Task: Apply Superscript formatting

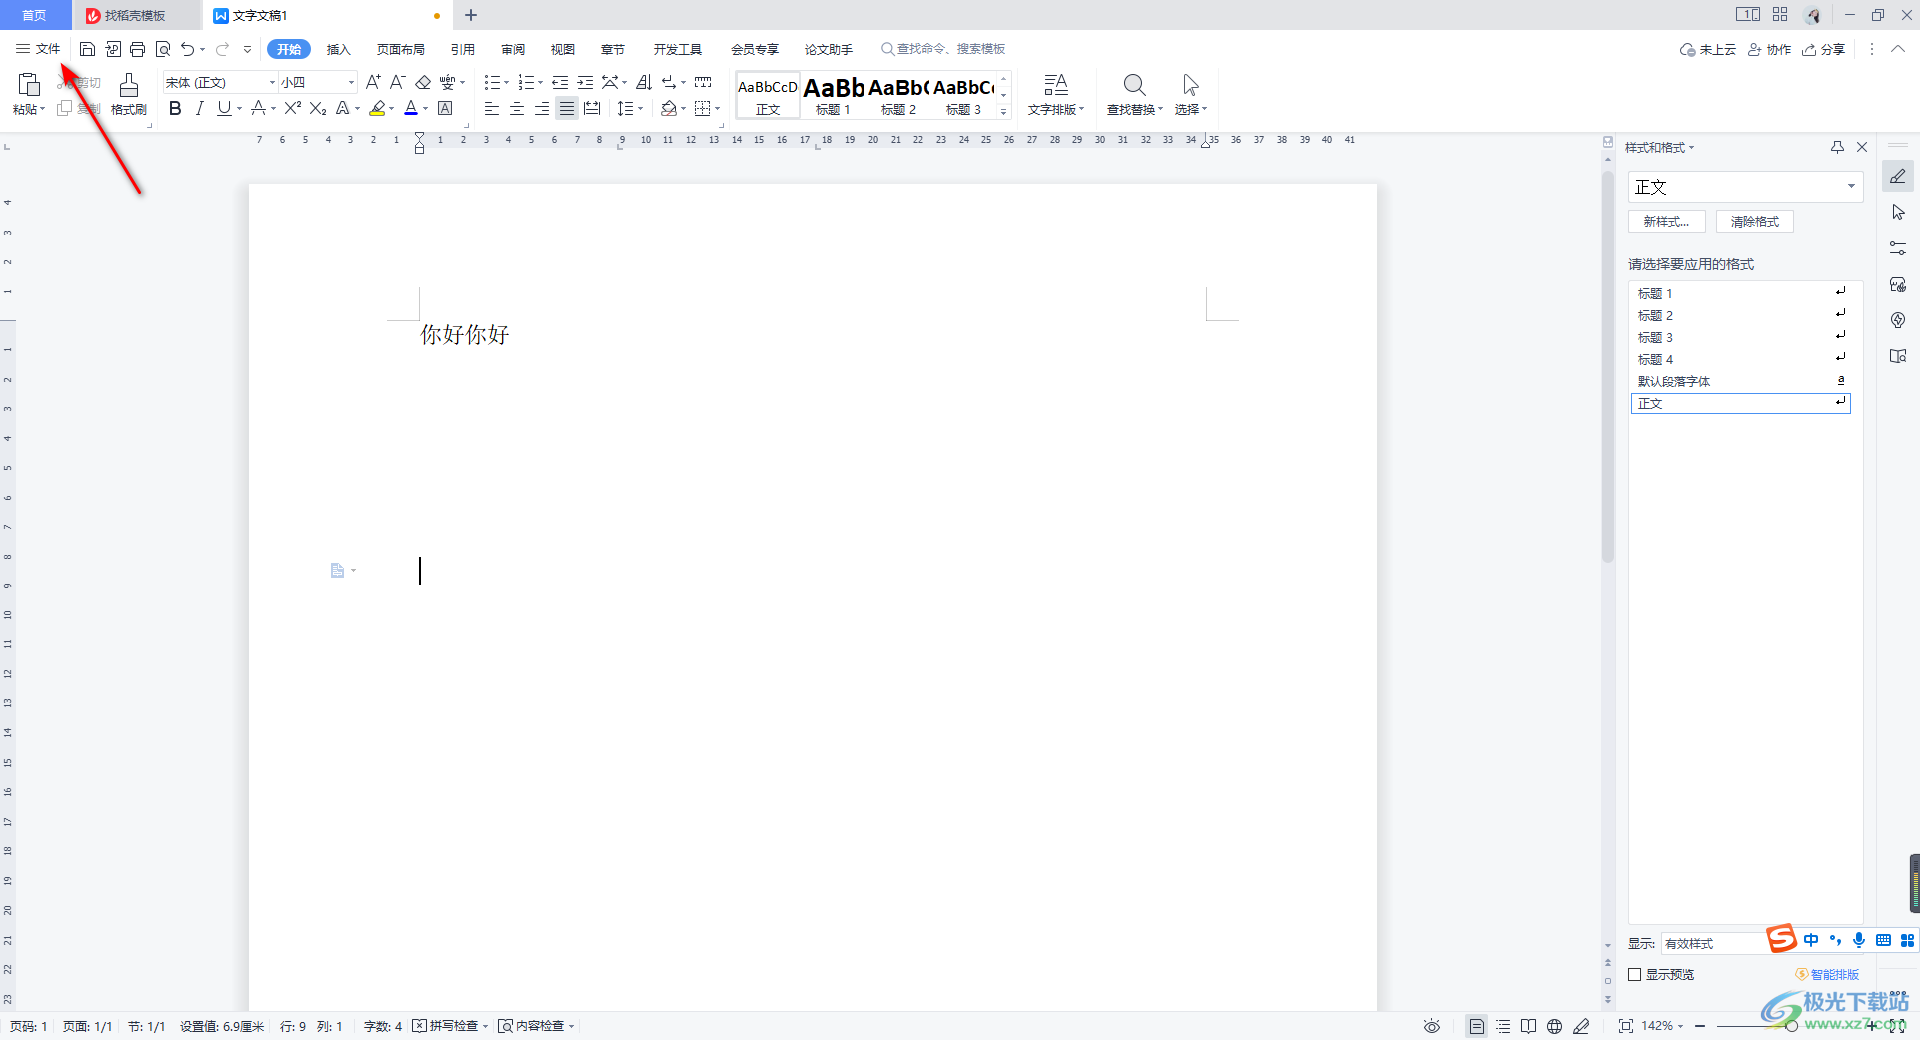Action: point(292,108)
